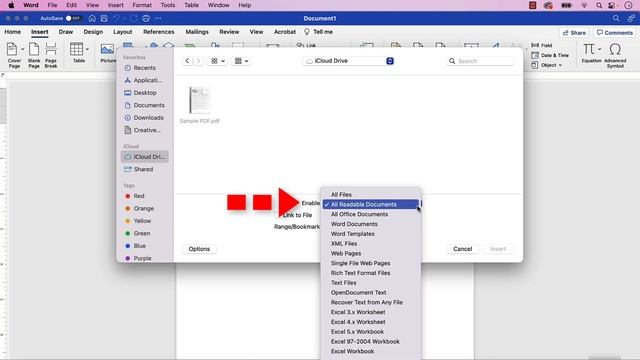Insert a Cover Page from ribbon

pyautogui.click(x=14, y=55)
